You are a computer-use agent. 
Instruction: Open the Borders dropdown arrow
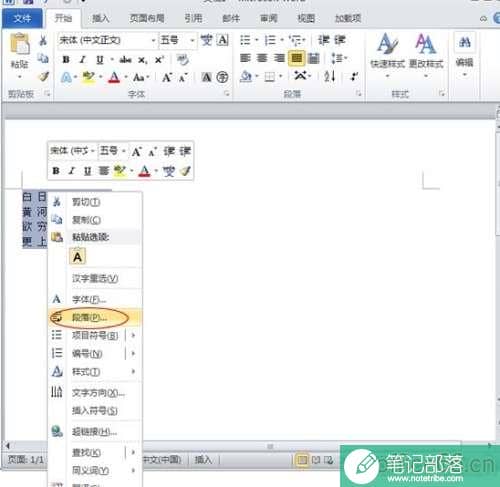click(x=281, y=77)
